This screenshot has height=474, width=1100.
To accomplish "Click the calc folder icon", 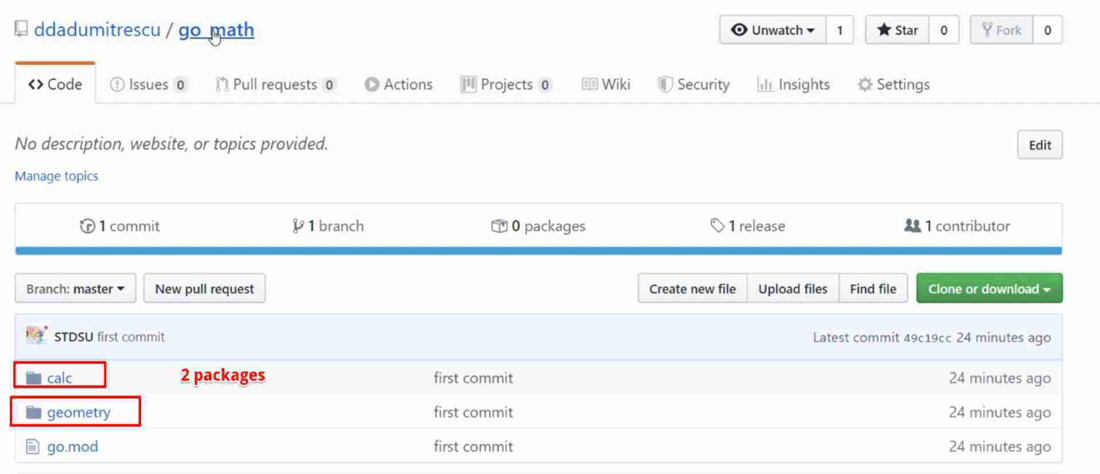I will [34, 378].
